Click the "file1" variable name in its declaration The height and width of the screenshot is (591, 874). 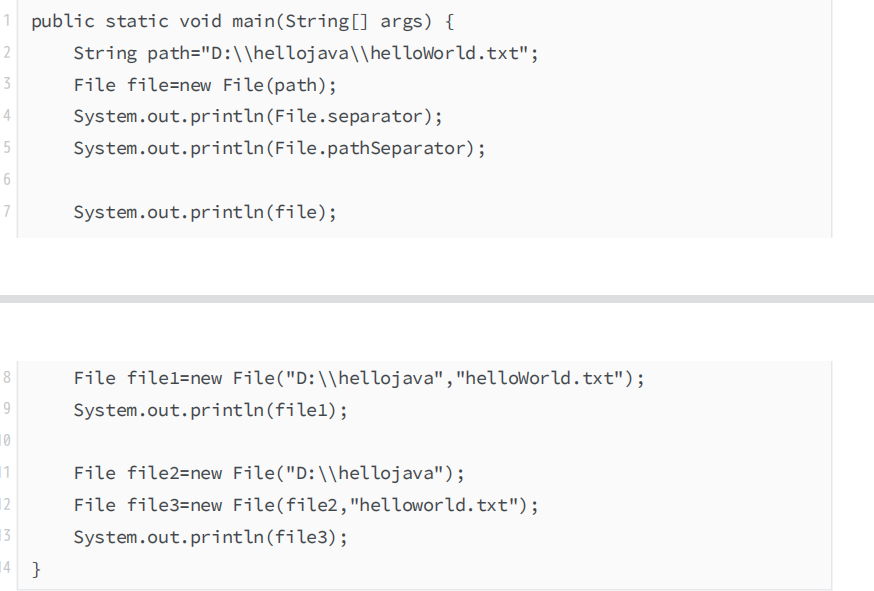pos(153,378)
